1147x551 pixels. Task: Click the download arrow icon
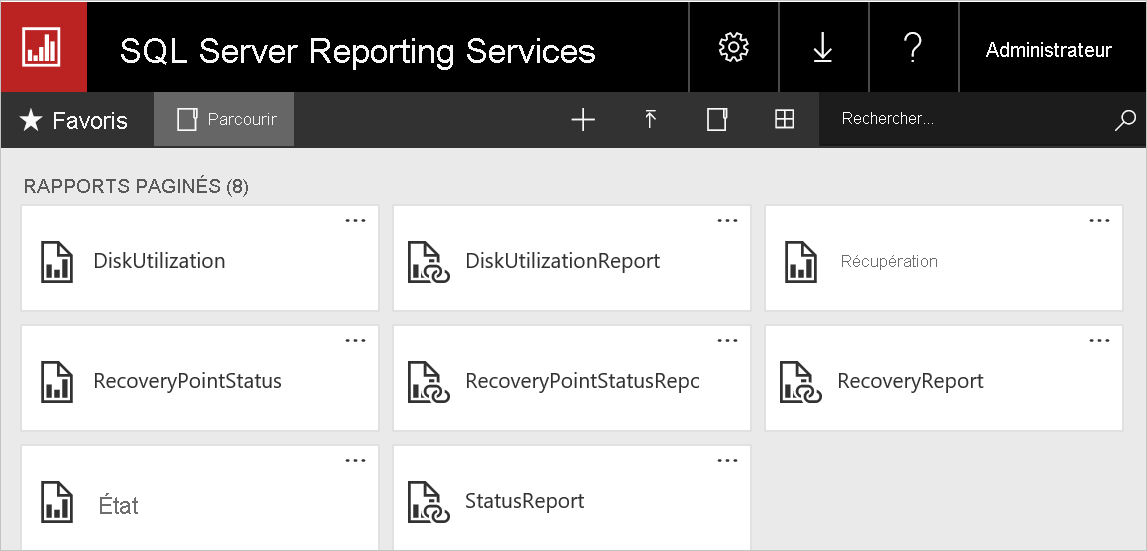coord(823,47)
